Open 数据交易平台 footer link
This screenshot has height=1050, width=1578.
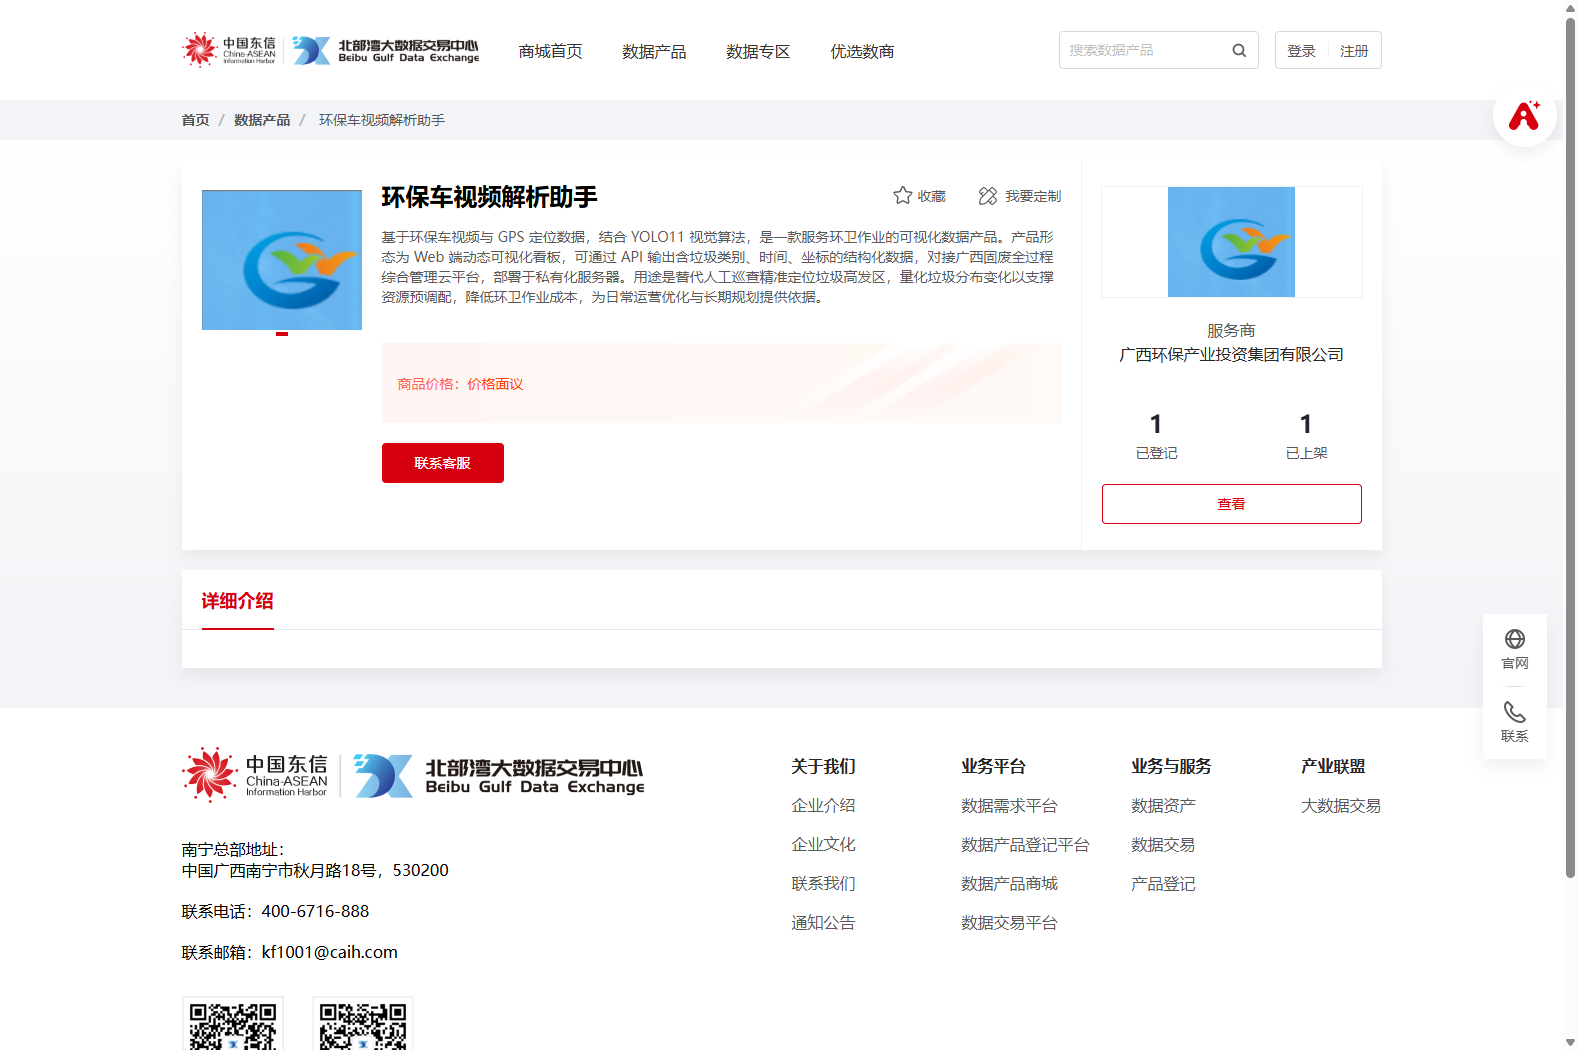point(1010,923)
